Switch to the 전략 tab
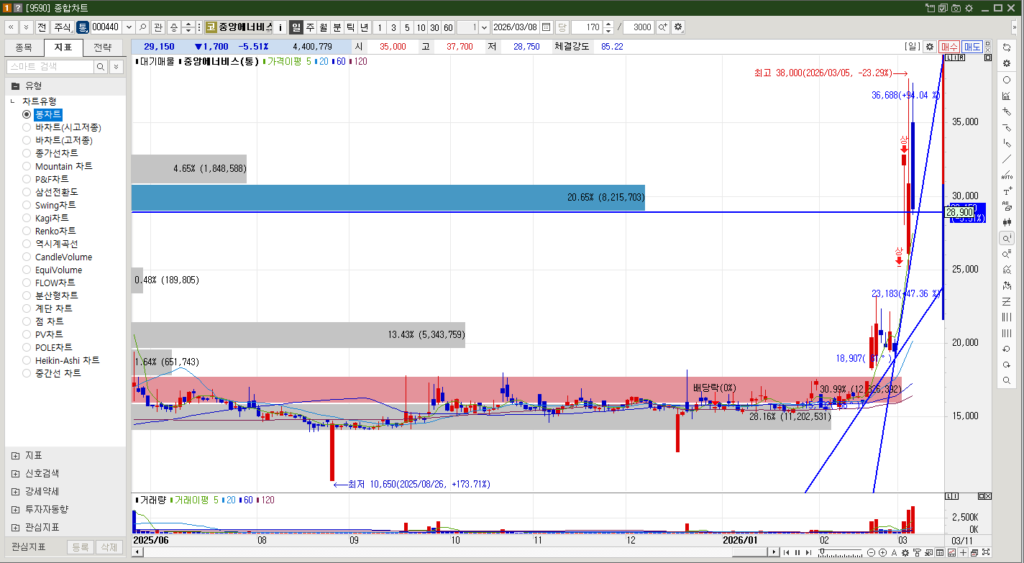Viewport: 1024px width, 563px height. point(103,47)
